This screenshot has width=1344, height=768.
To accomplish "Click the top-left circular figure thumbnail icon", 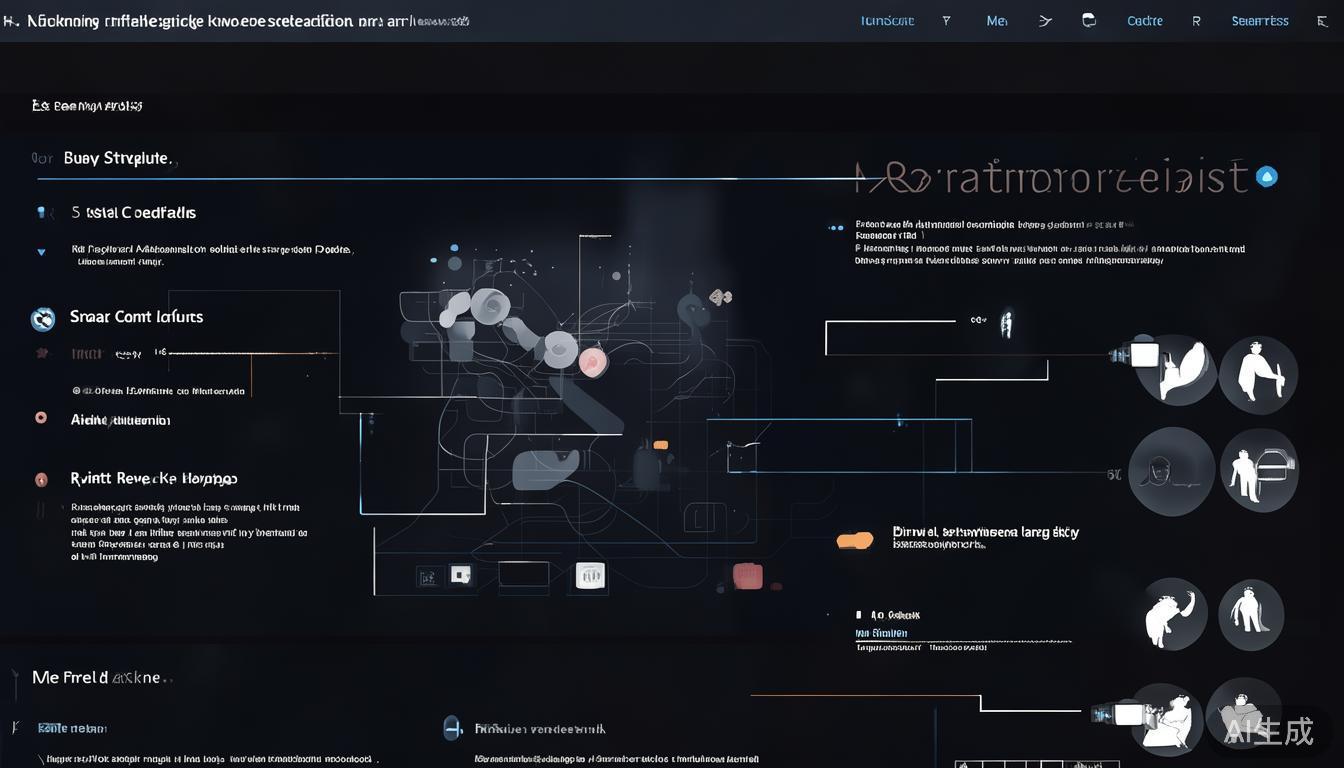I will pos(1177,370).
